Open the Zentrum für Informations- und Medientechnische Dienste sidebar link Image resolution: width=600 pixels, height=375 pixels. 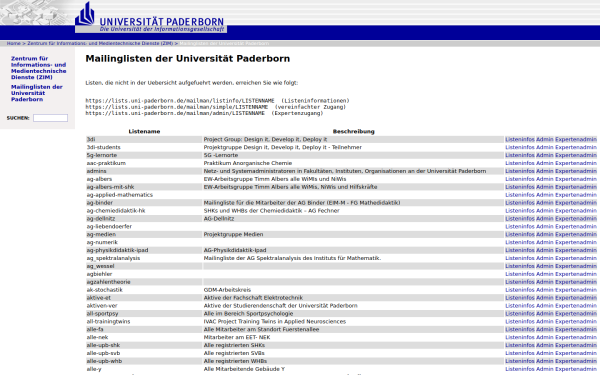(x=38, y=68)
